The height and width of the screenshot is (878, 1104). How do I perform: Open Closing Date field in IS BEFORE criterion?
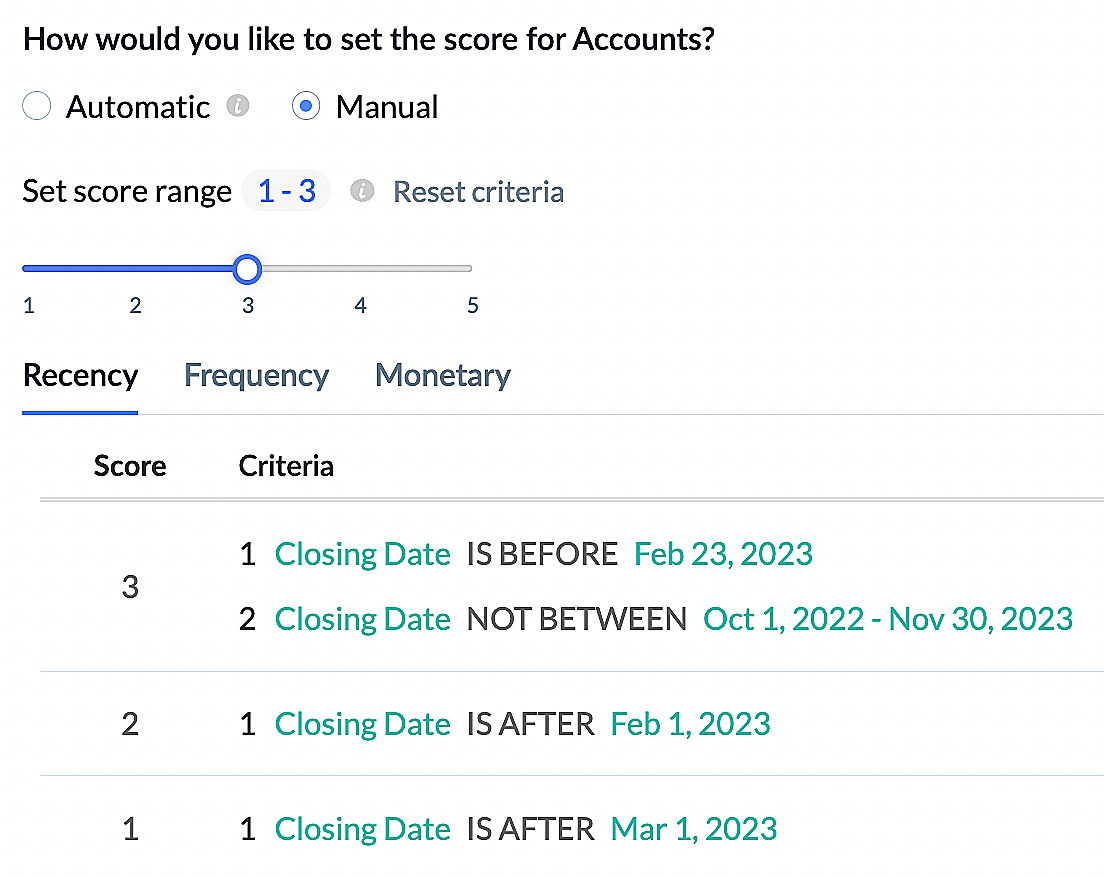coord(362,554)
